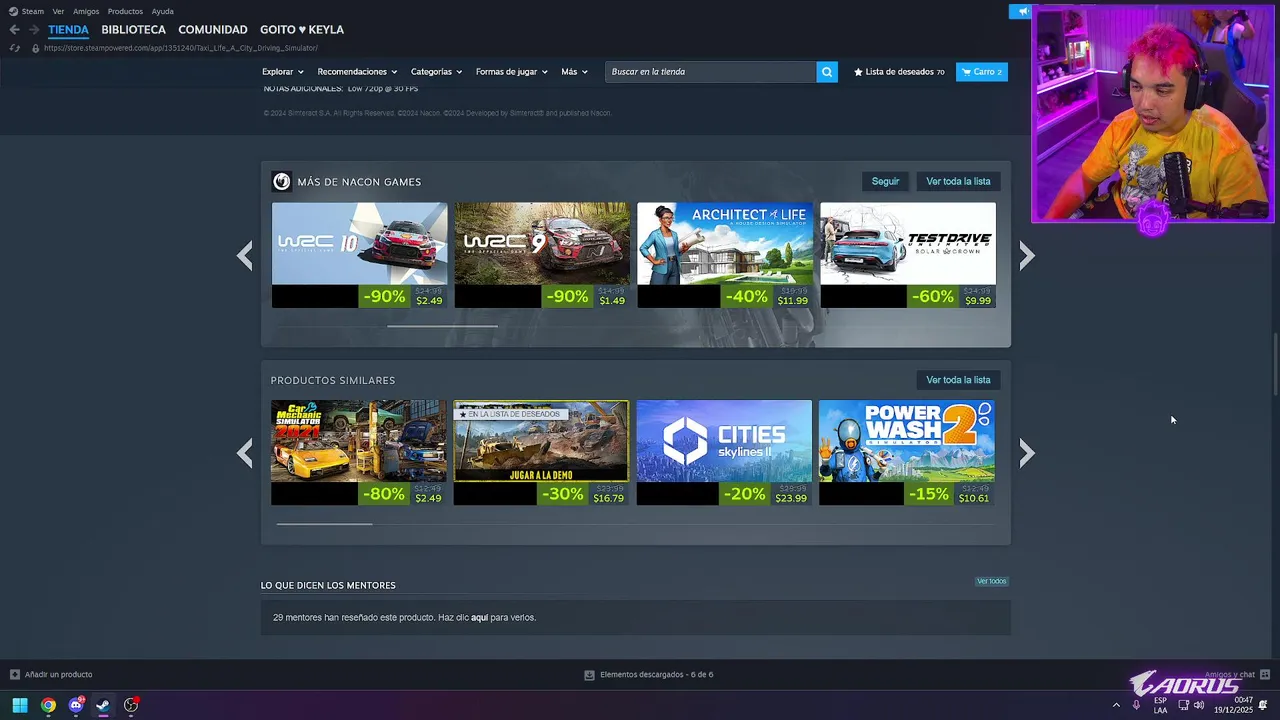The width and height of the screenshot is (1280, 720).
Task: Go forward using the browser forward arrow
Action: (x=34, y=30)
